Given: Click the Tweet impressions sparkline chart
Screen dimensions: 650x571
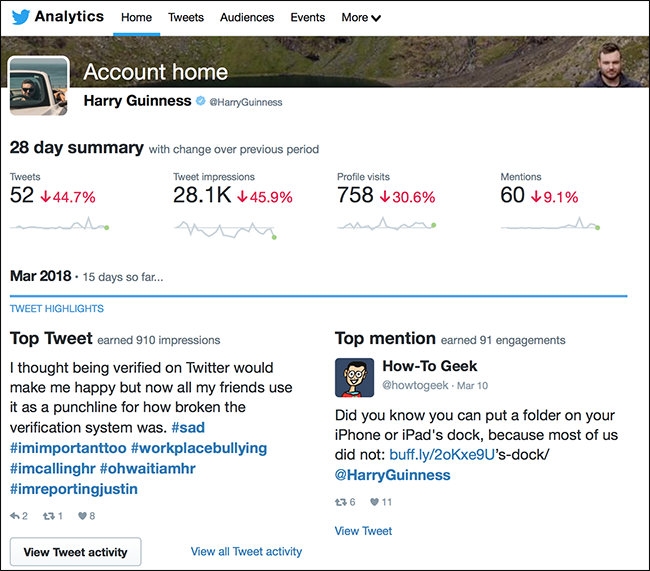Looking at the screenshot, I should click(x=225, y=229).
